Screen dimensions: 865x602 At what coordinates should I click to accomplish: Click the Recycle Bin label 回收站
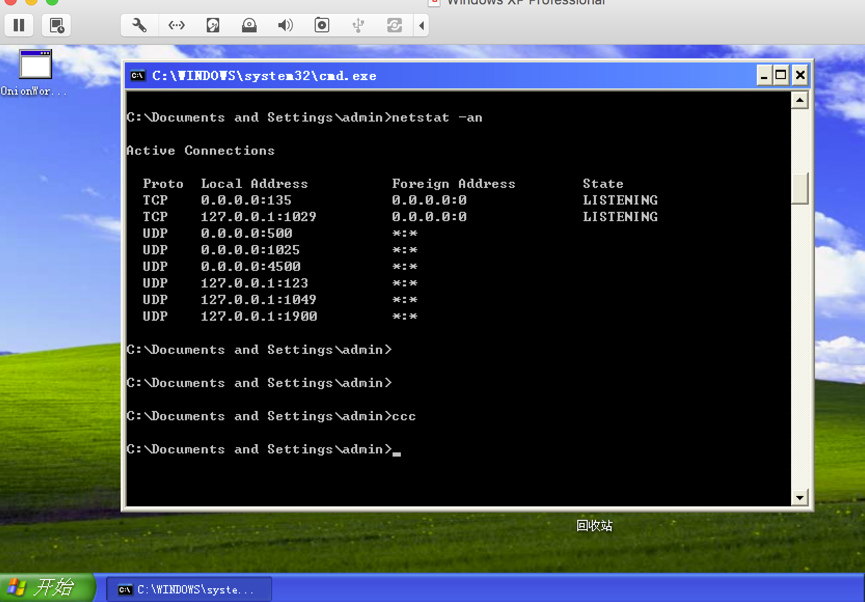coord(594,526)
